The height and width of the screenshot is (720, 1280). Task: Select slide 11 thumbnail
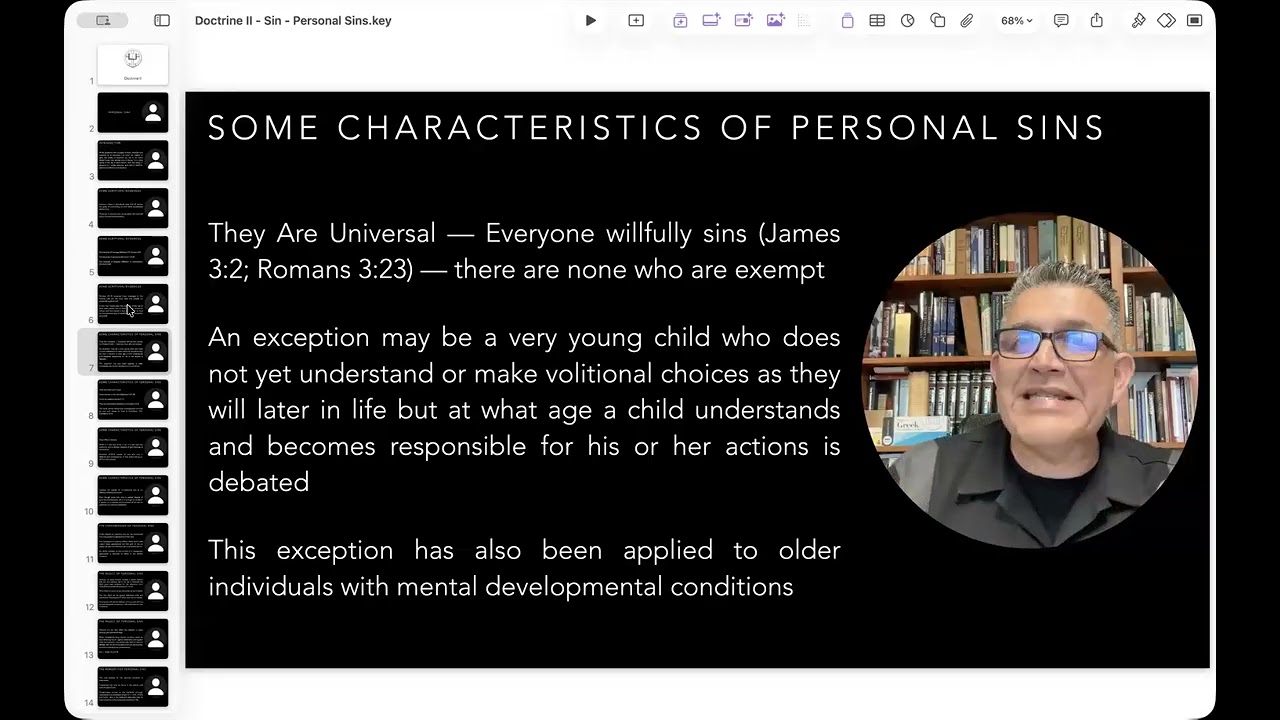pos(133,544)
